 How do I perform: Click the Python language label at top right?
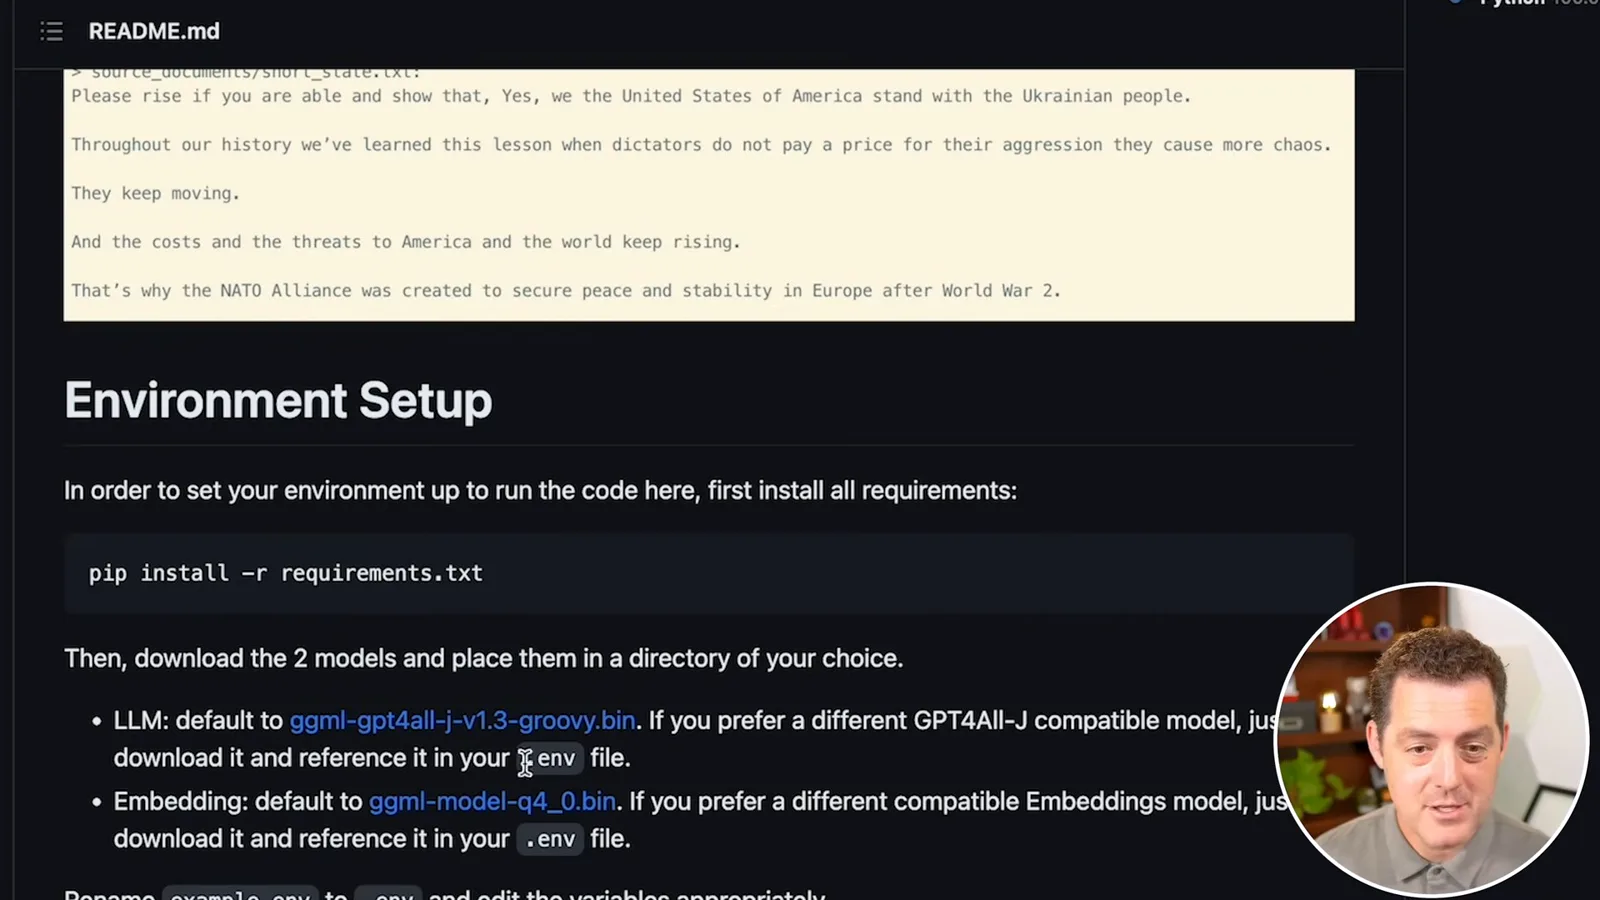click(x=1512, y=3)
